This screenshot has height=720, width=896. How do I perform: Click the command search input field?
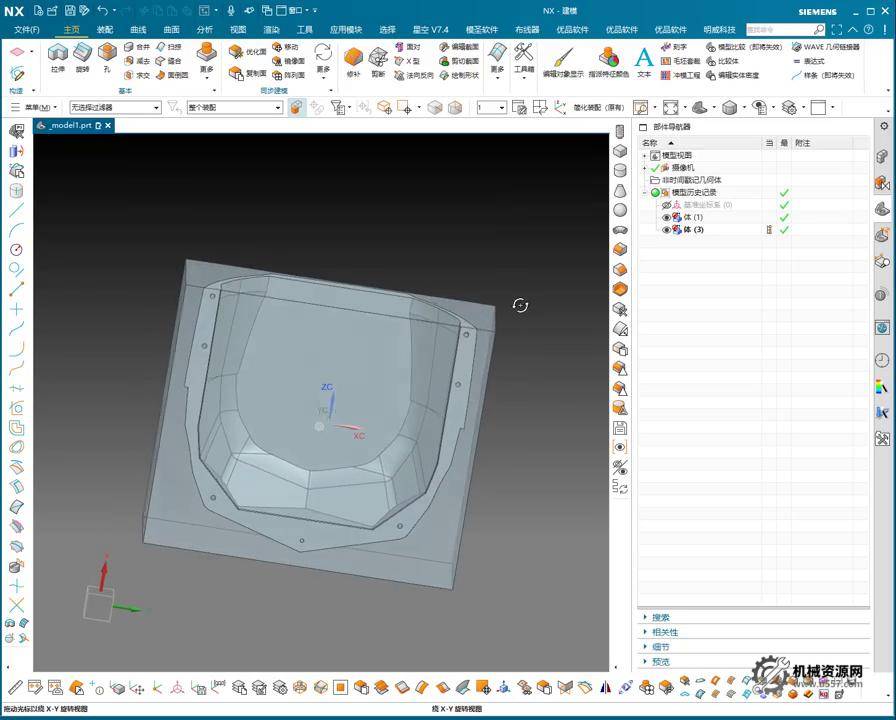click(780, 30)
